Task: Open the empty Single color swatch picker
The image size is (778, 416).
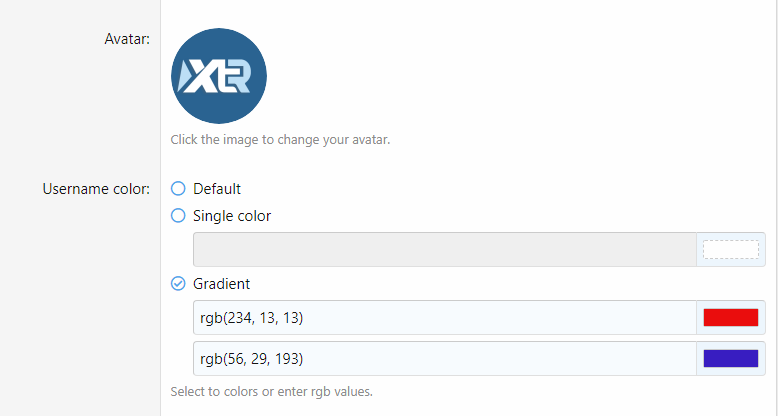Action: point(730,249)
